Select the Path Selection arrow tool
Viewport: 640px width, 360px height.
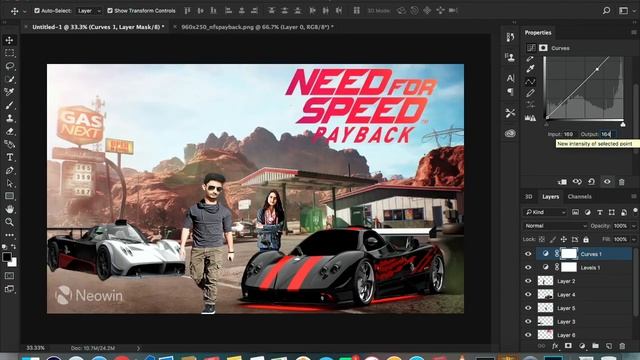(x=9, y=183)
